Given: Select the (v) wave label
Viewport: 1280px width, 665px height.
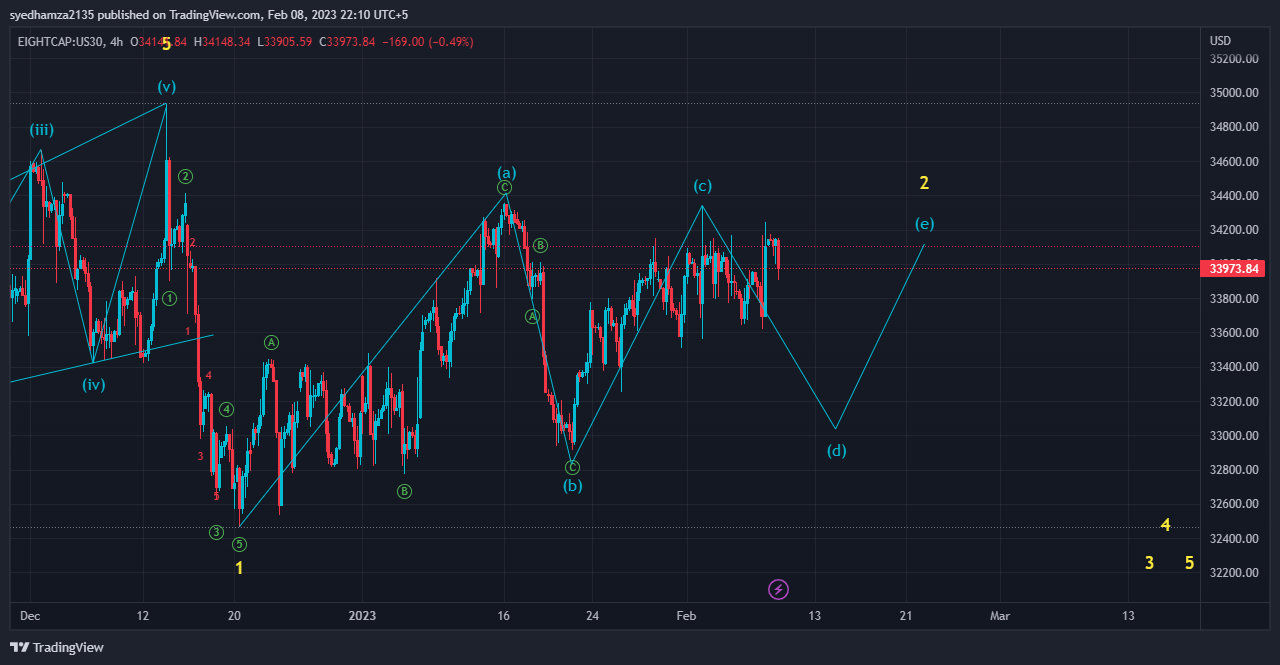Looking at the screenshot, I should click(x=166, y=87).
